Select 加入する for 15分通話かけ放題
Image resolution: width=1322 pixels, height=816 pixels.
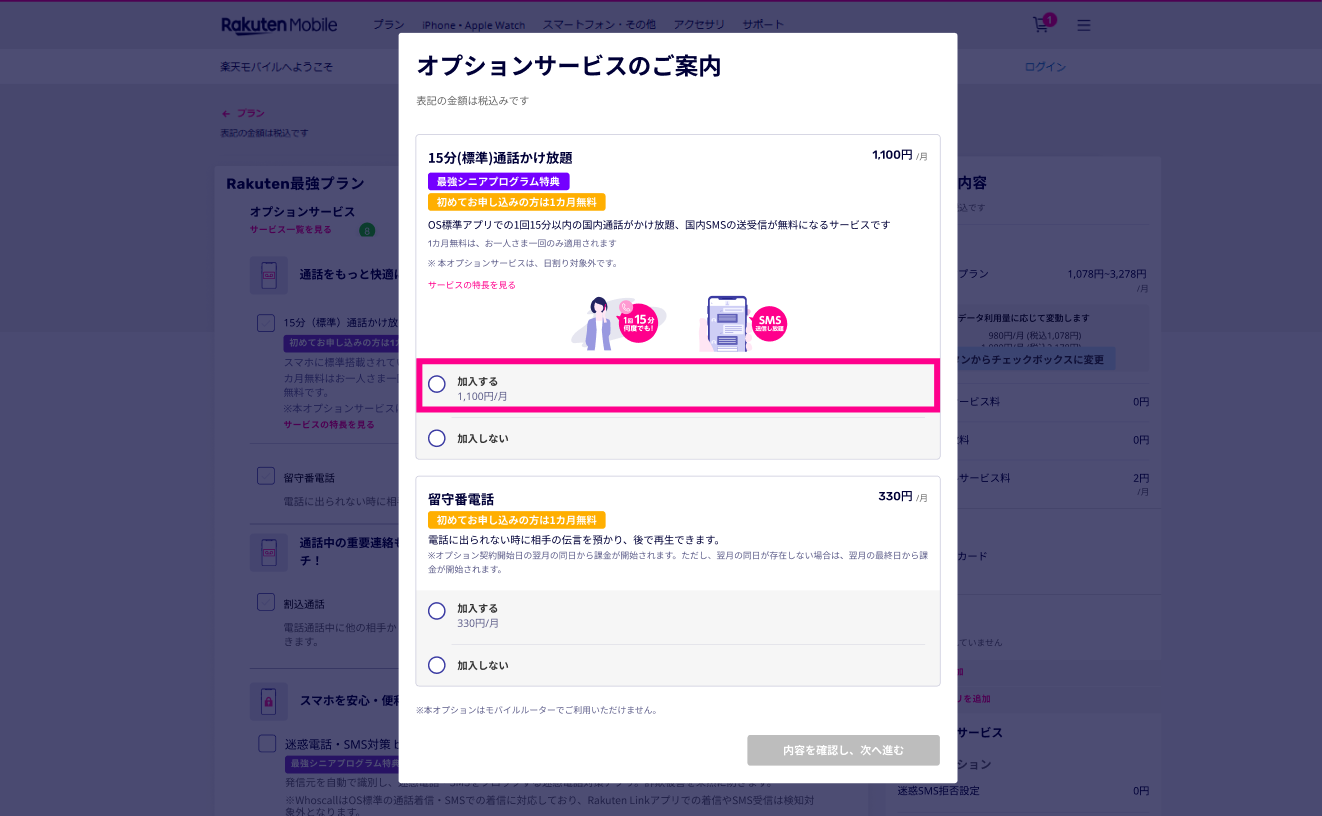pos(437,384)
